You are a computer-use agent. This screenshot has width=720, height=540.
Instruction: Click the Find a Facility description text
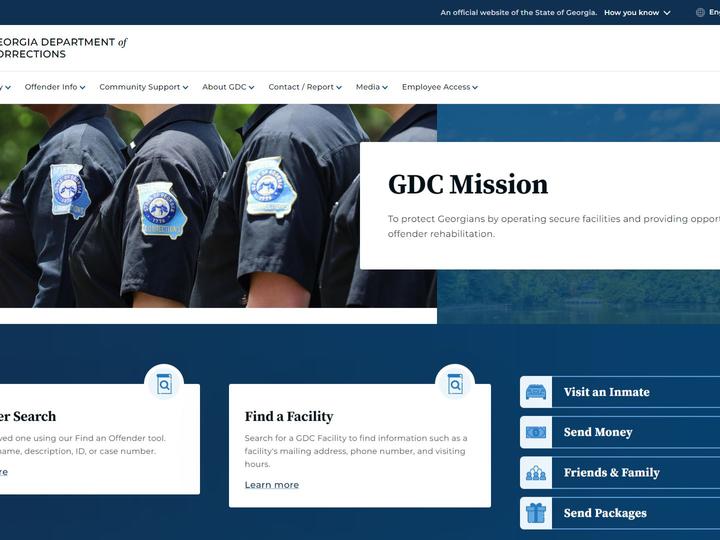pos(356,451)
